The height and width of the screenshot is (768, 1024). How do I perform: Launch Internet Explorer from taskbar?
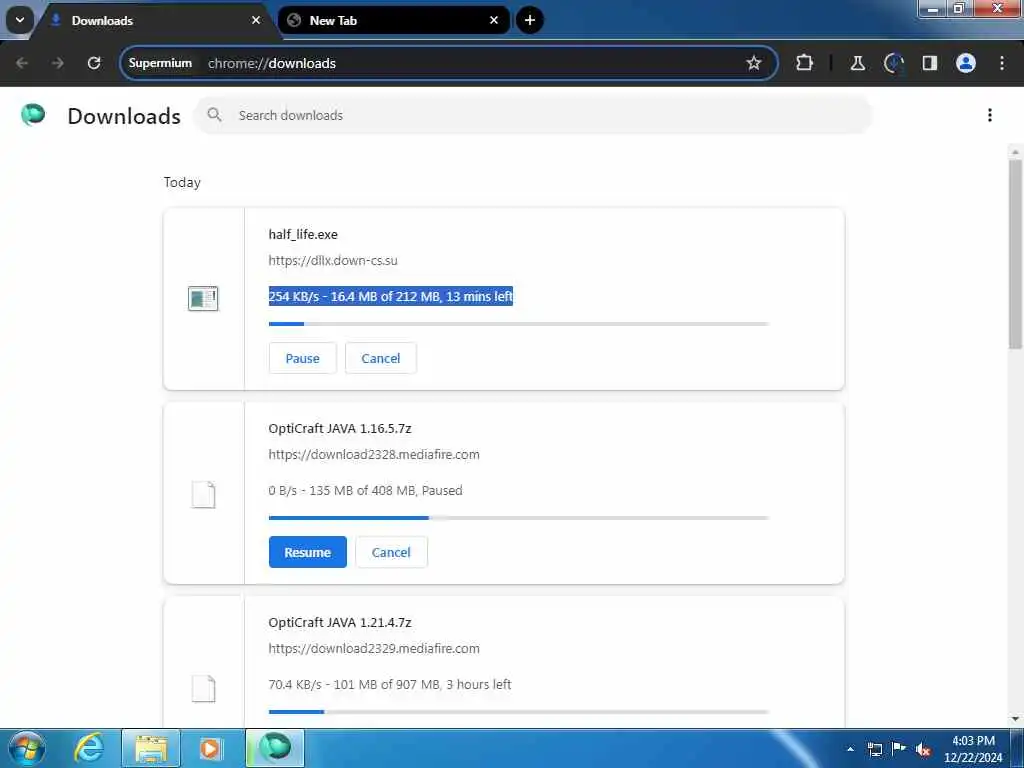[88, 748]
